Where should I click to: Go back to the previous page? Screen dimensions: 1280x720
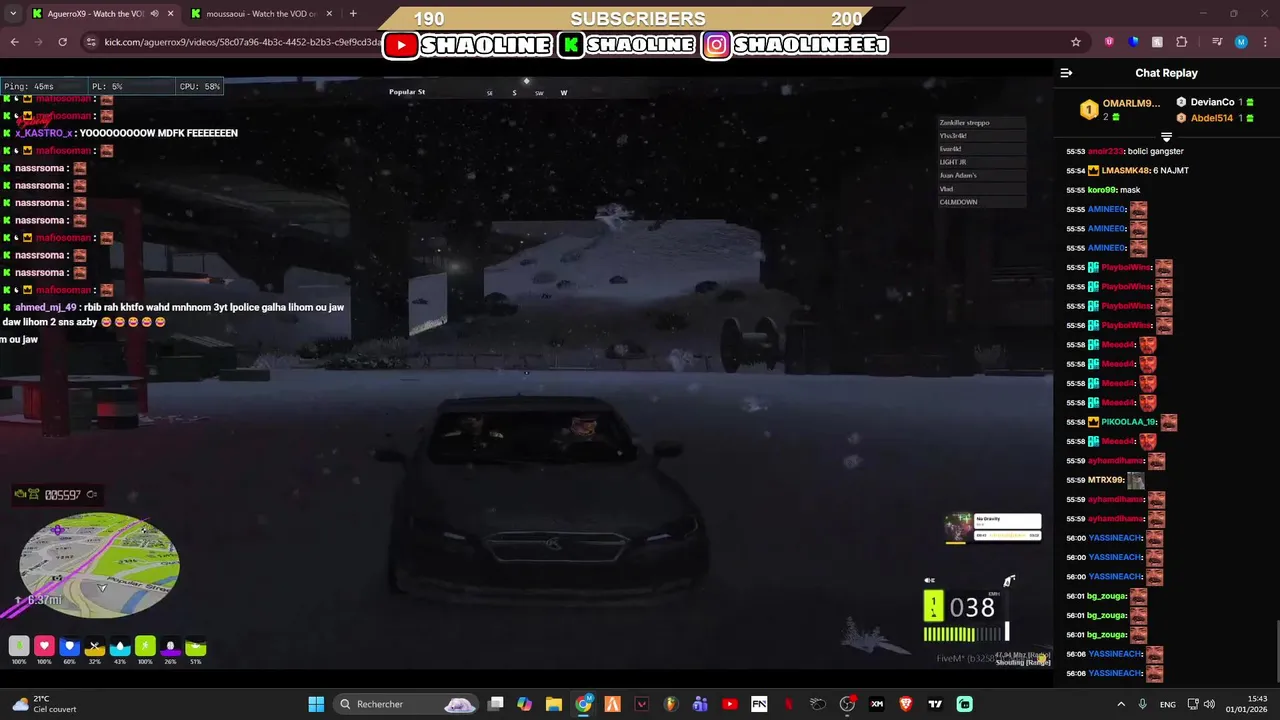click(14, 42)
